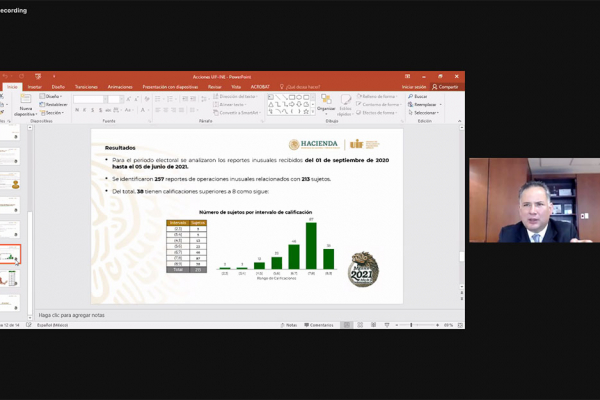Click the Undo arrow in quick access toolbar
The width and height of the screenshot is (600, 400).
(x=5, y=77)
